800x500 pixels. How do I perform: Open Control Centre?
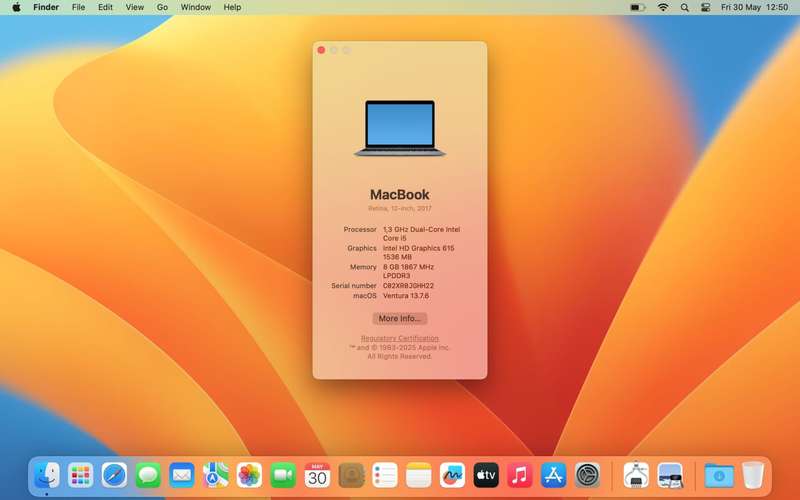tap(706, 7)
